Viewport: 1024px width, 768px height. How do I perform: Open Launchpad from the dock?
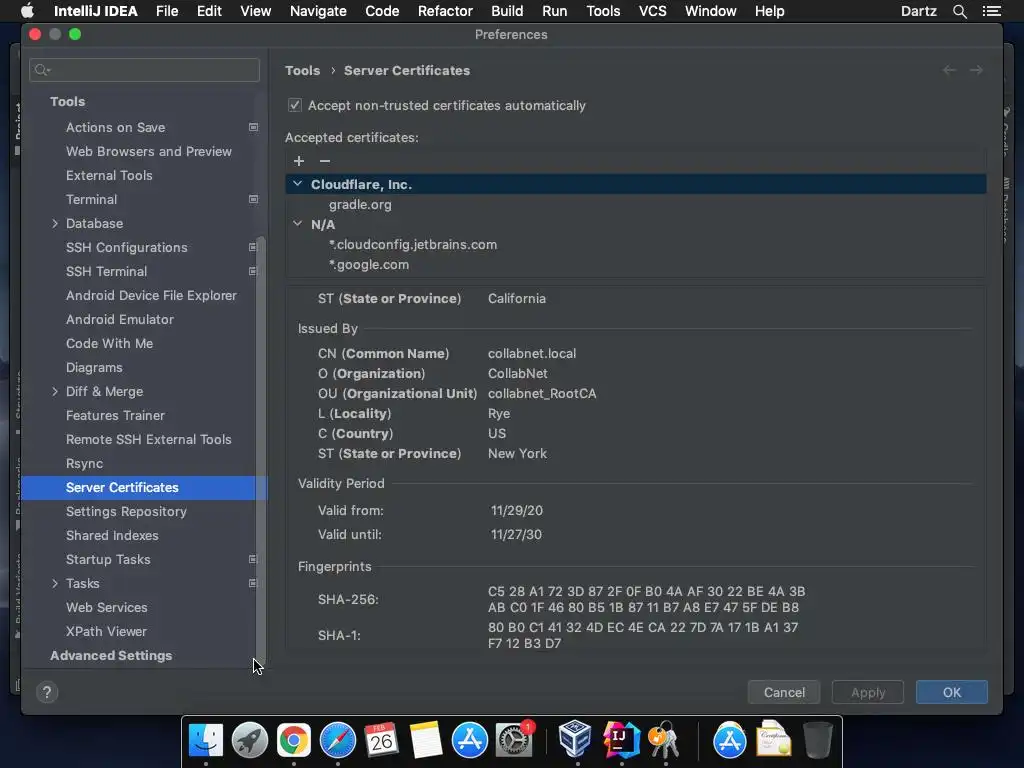tap(249, 740)
